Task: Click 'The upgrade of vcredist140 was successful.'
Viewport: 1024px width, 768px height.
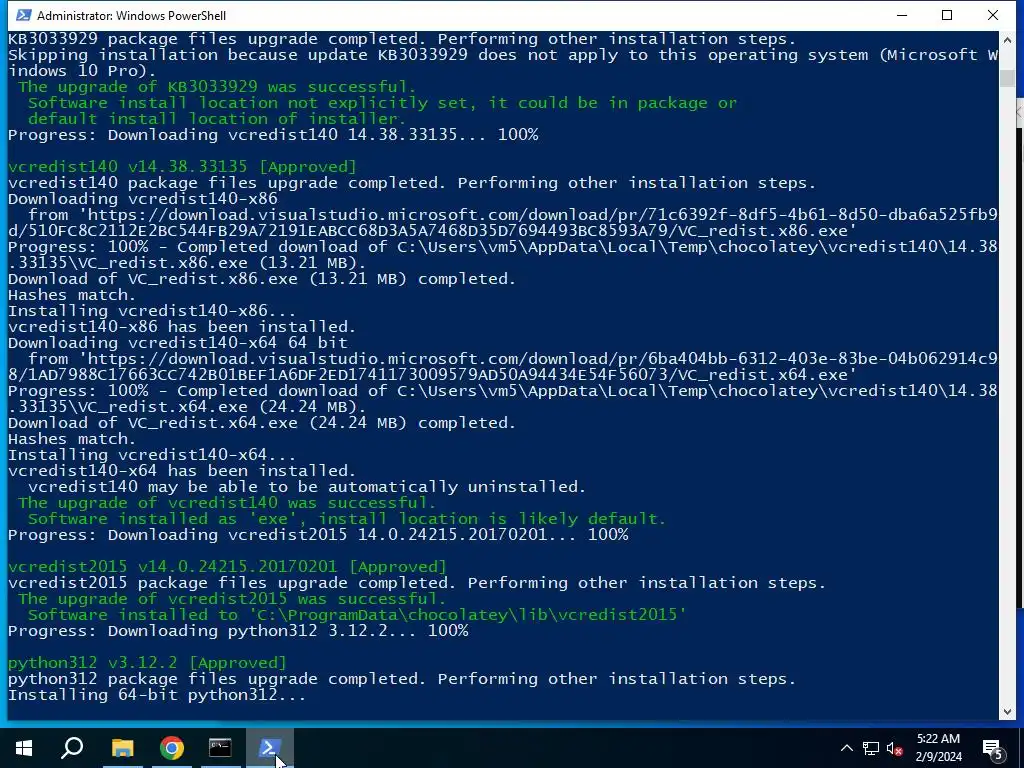Action: tap(227, 503)
